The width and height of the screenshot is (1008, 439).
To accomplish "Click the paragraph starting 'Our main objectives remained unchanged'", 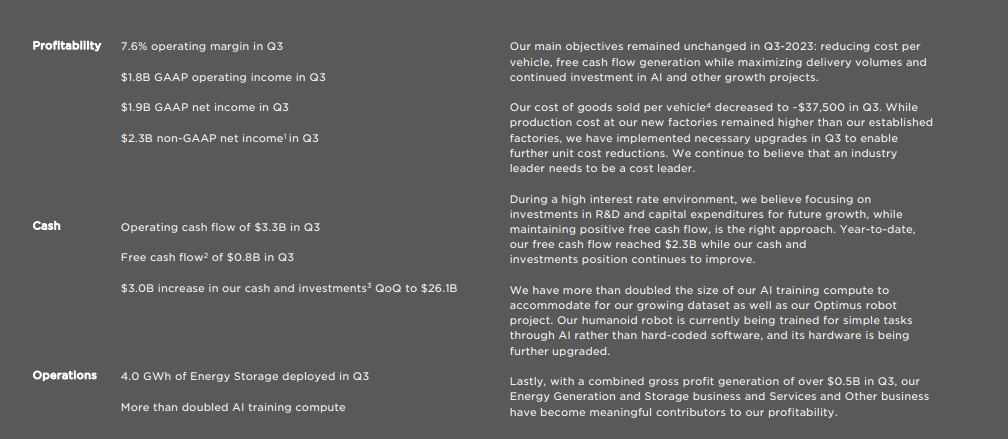I will (716, 62).
